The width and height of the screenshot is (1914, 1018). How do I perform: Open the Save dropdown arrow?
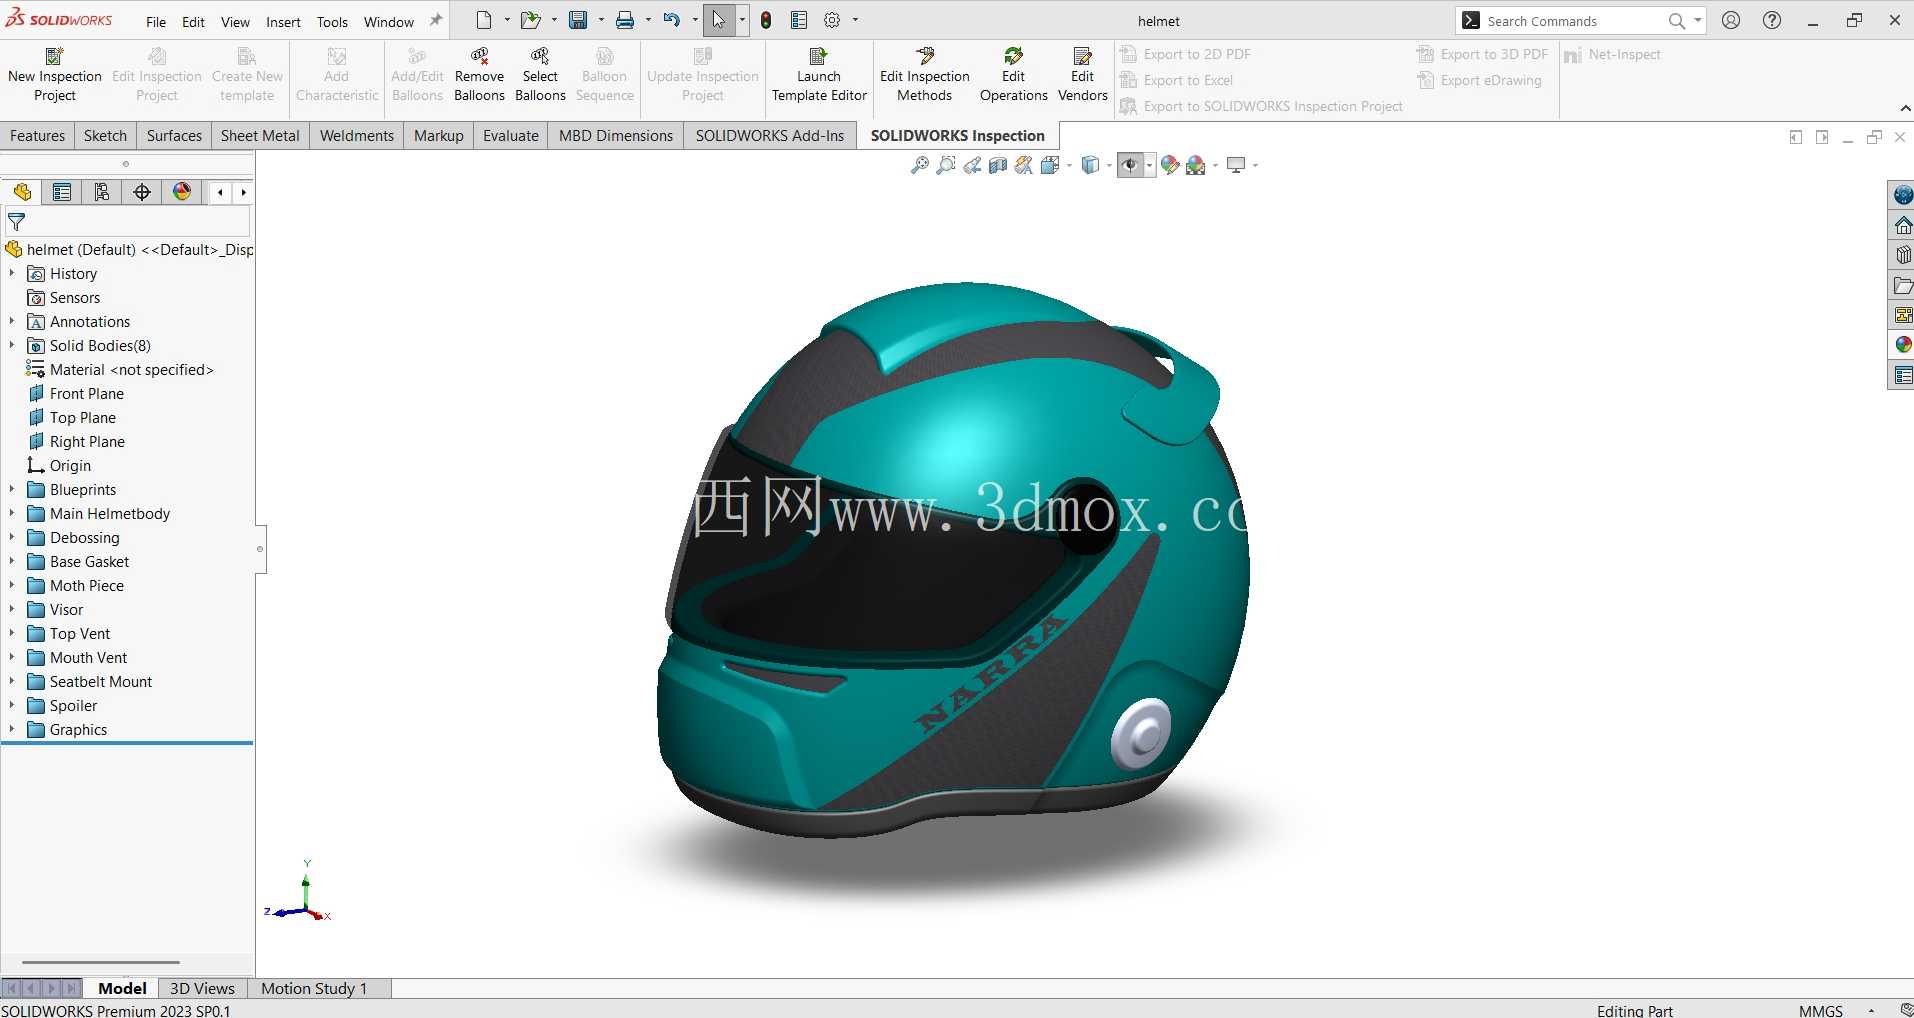tap(601, 20)
